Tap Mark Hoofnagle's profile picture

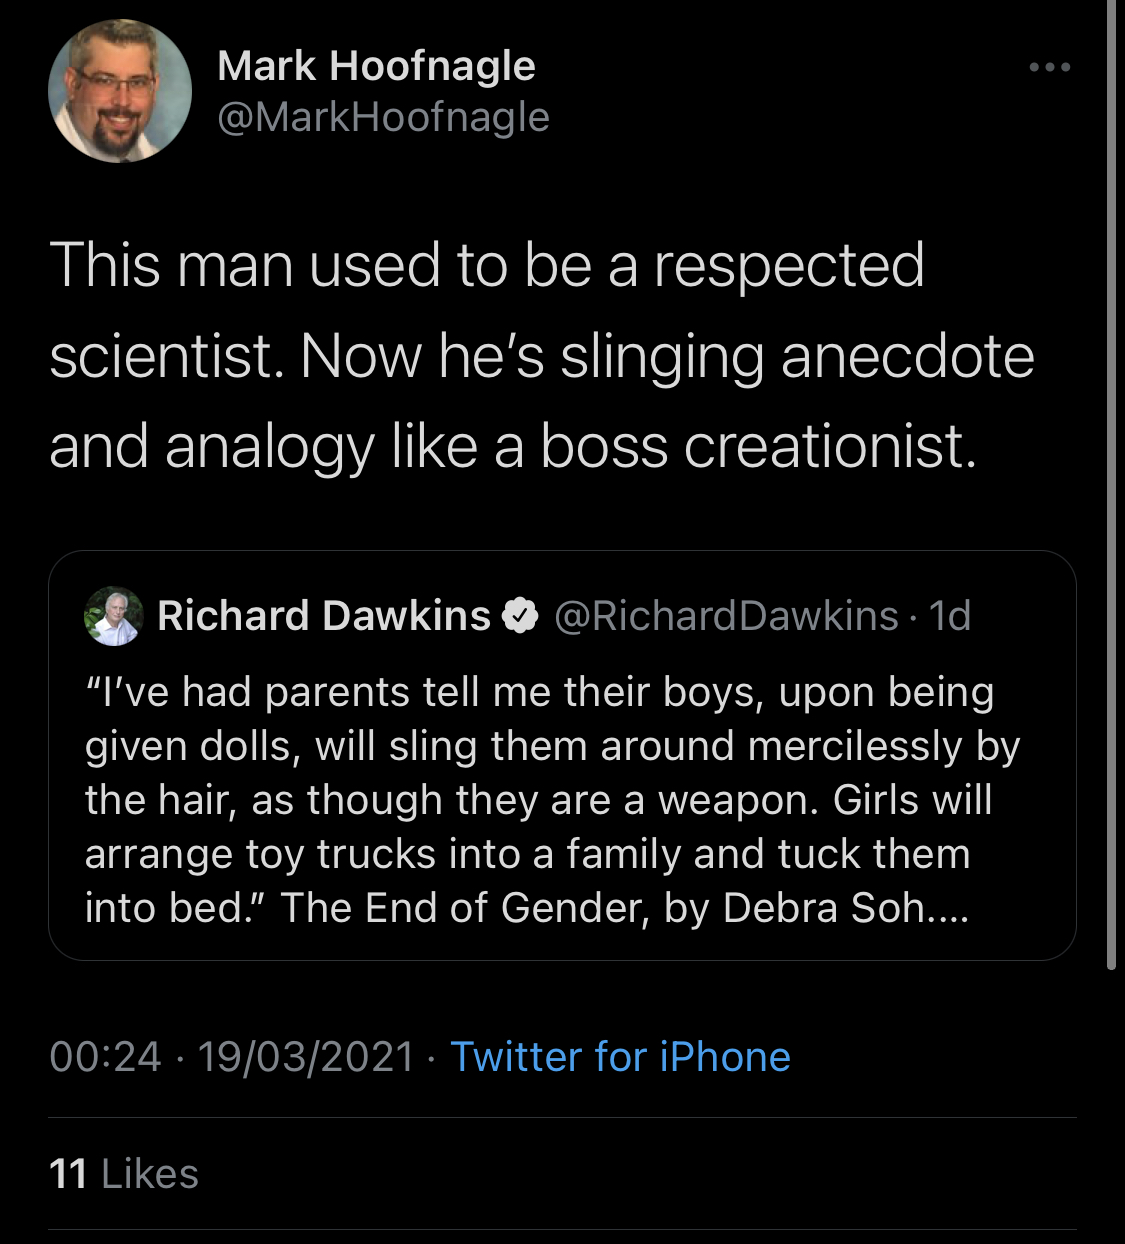pyautogui.click(x=120, y=91)
